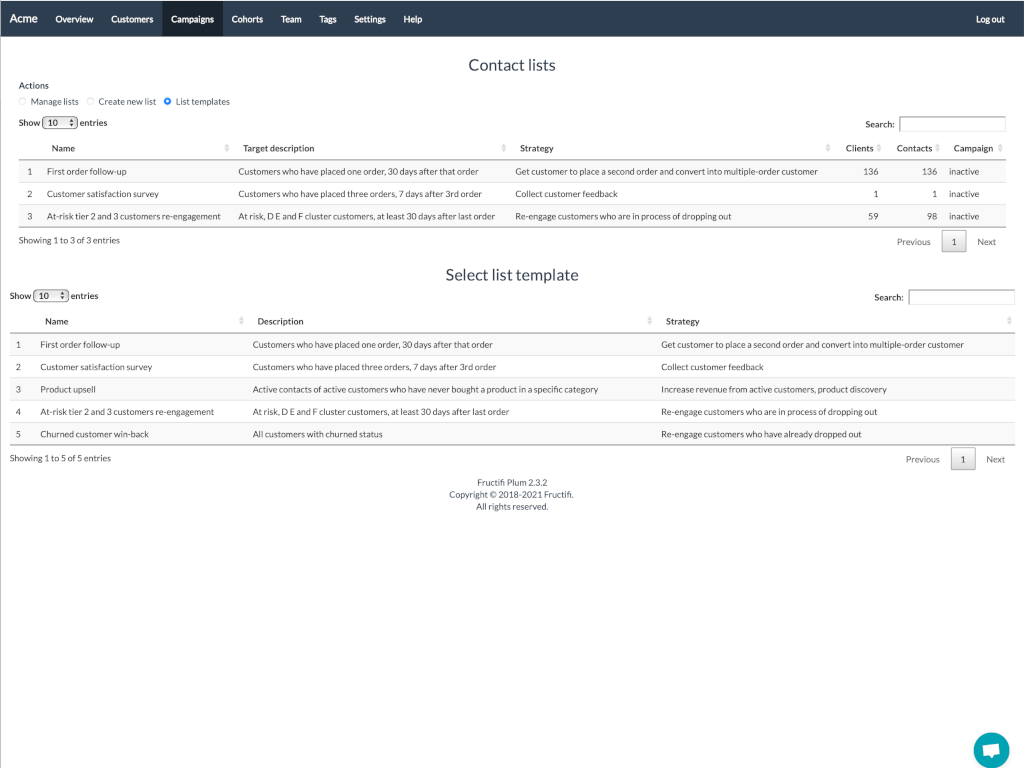
Task: Sort contact lists by Name column
Action: [63, 148]
